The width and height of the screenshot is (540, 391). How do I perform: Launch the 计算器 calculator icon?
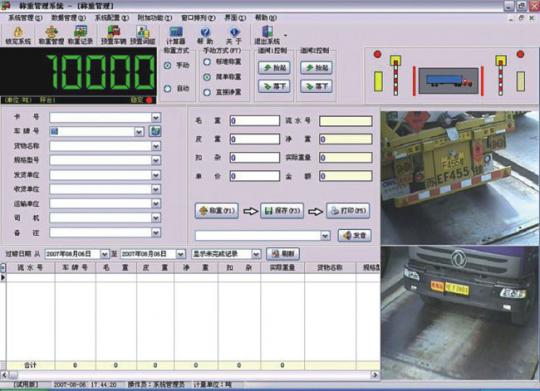point(176,32)
